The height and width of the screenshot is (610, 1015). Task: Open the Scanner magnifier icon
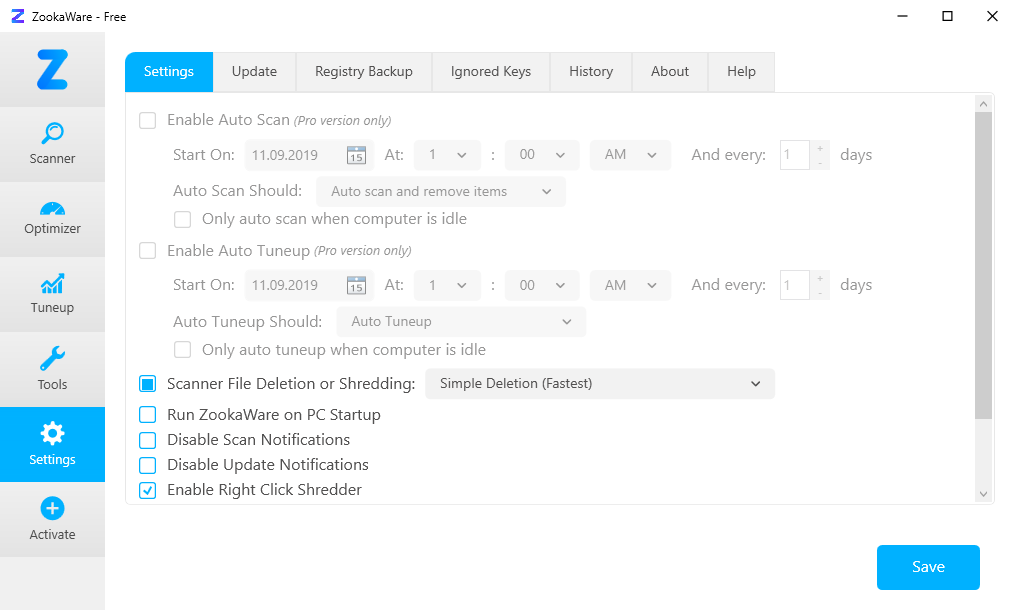52,133
